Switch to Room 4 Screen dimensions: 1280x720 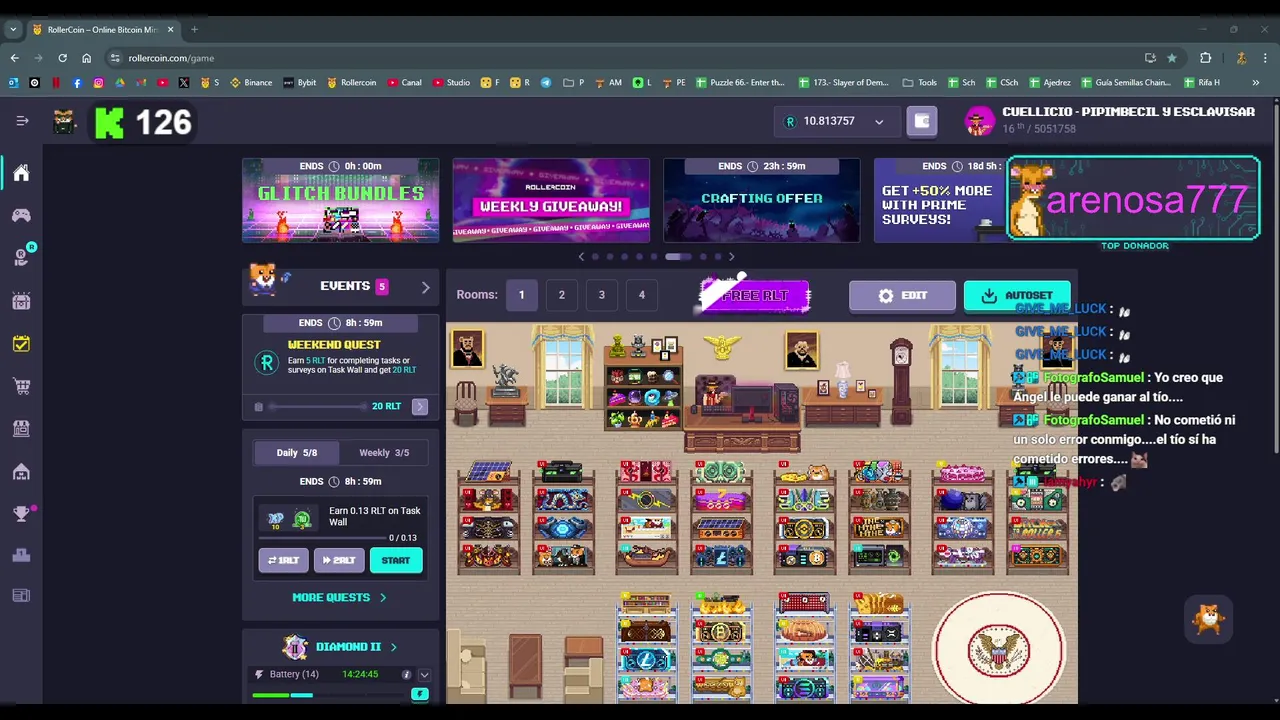(x=641, y=295)
